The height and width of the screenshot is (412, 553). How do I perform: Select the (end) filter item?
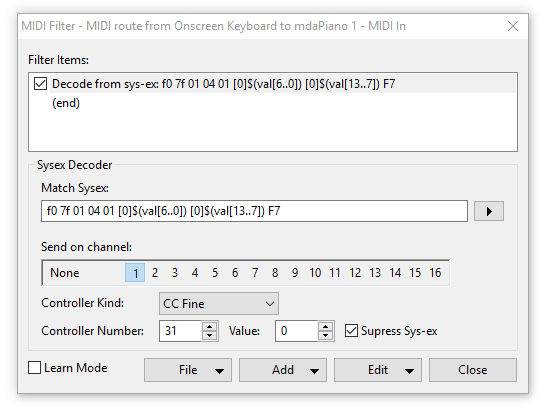click(66, 103)
